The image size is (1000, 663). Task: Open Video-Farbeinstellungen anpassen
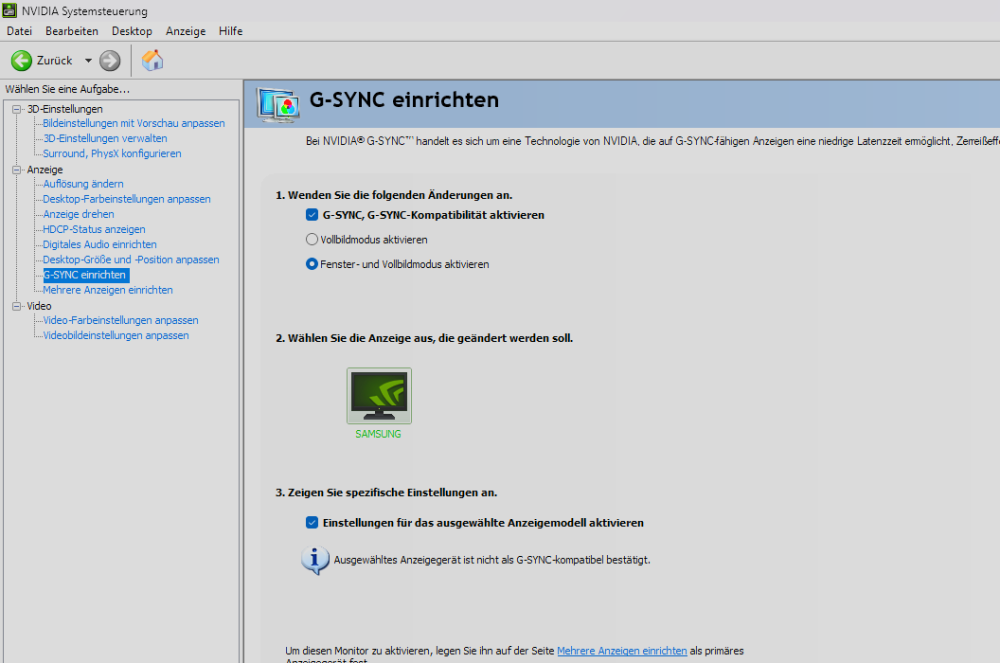tap(121, 320)
